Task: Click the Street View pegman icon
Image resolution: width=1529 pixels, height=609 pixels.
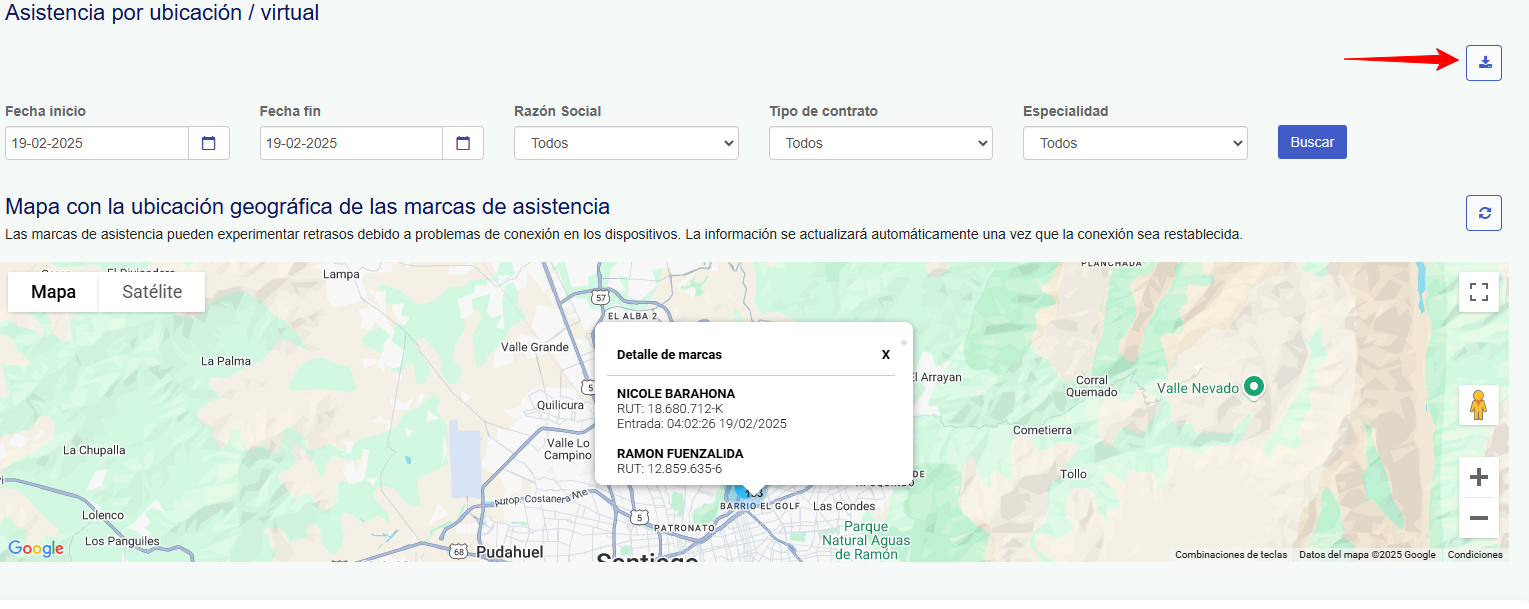Action: click(x=1478, y=405)
